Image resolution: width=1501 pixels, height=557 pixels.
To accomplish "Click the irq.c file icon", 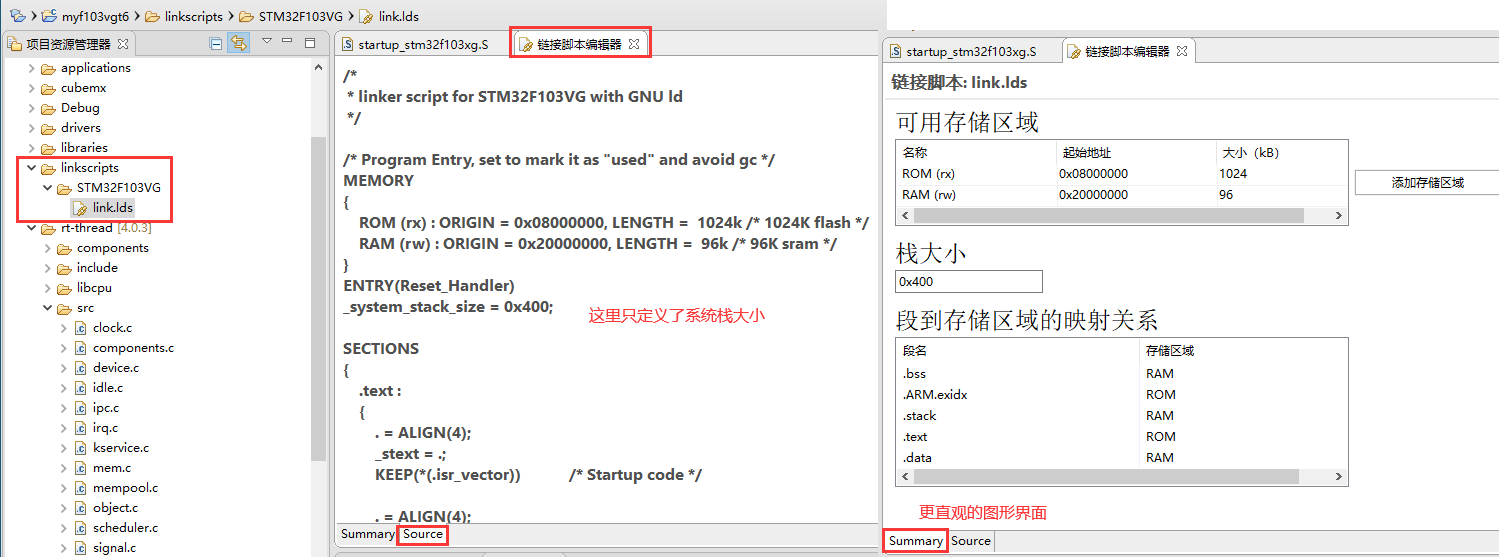I will click(80, 428).
